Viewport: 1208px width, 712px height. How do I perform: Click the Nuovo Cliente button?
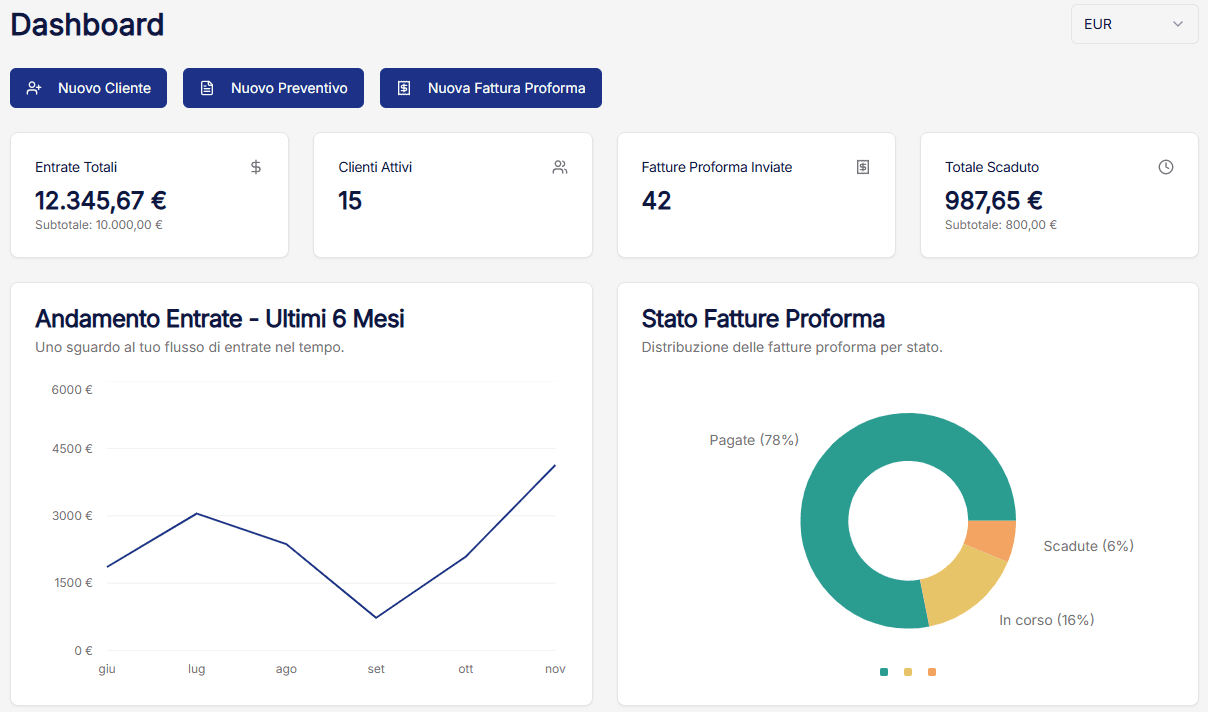tap(88, 88)
